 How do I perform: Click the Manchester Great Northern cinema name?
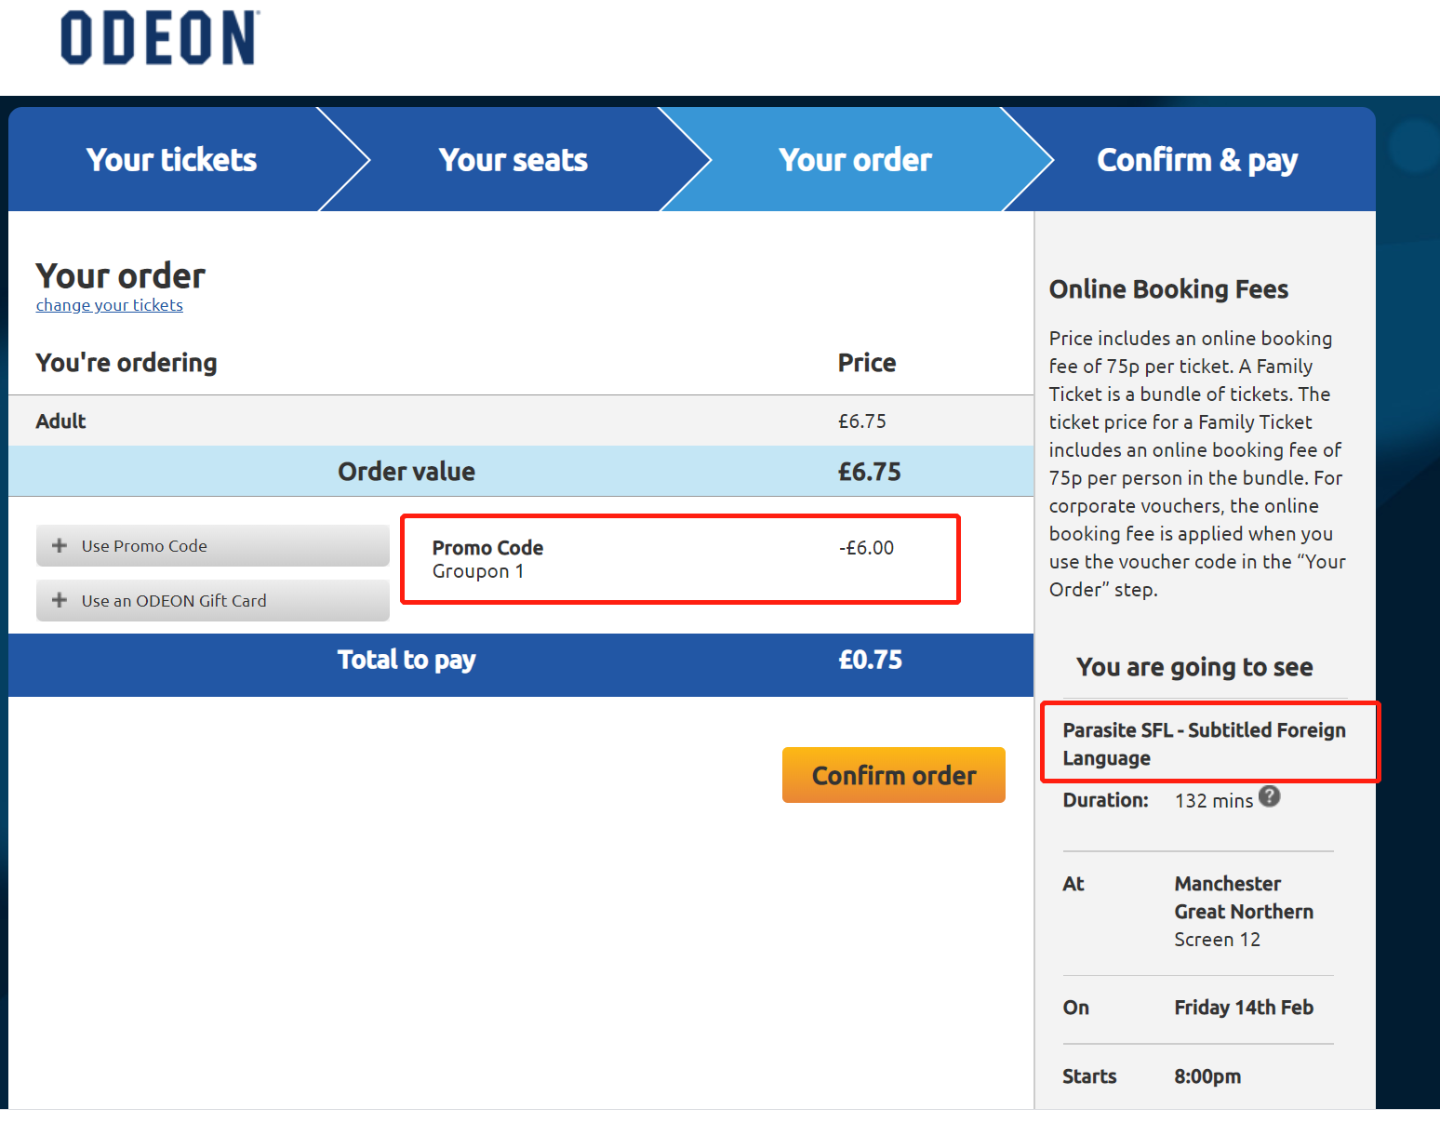(1243, 898)
